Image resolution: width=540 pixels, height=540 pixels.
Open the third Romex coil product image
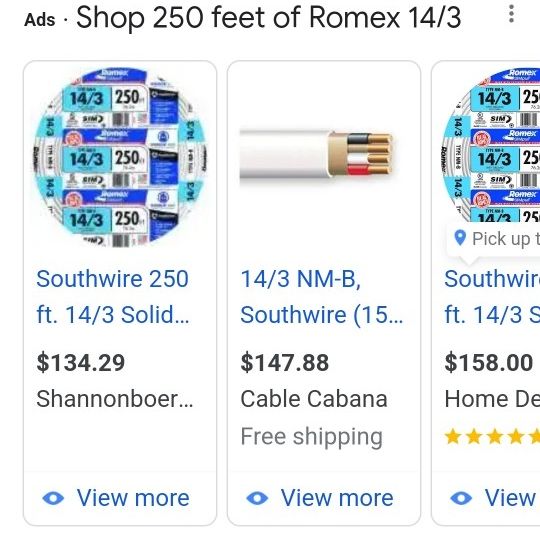(x=490, y=145)
